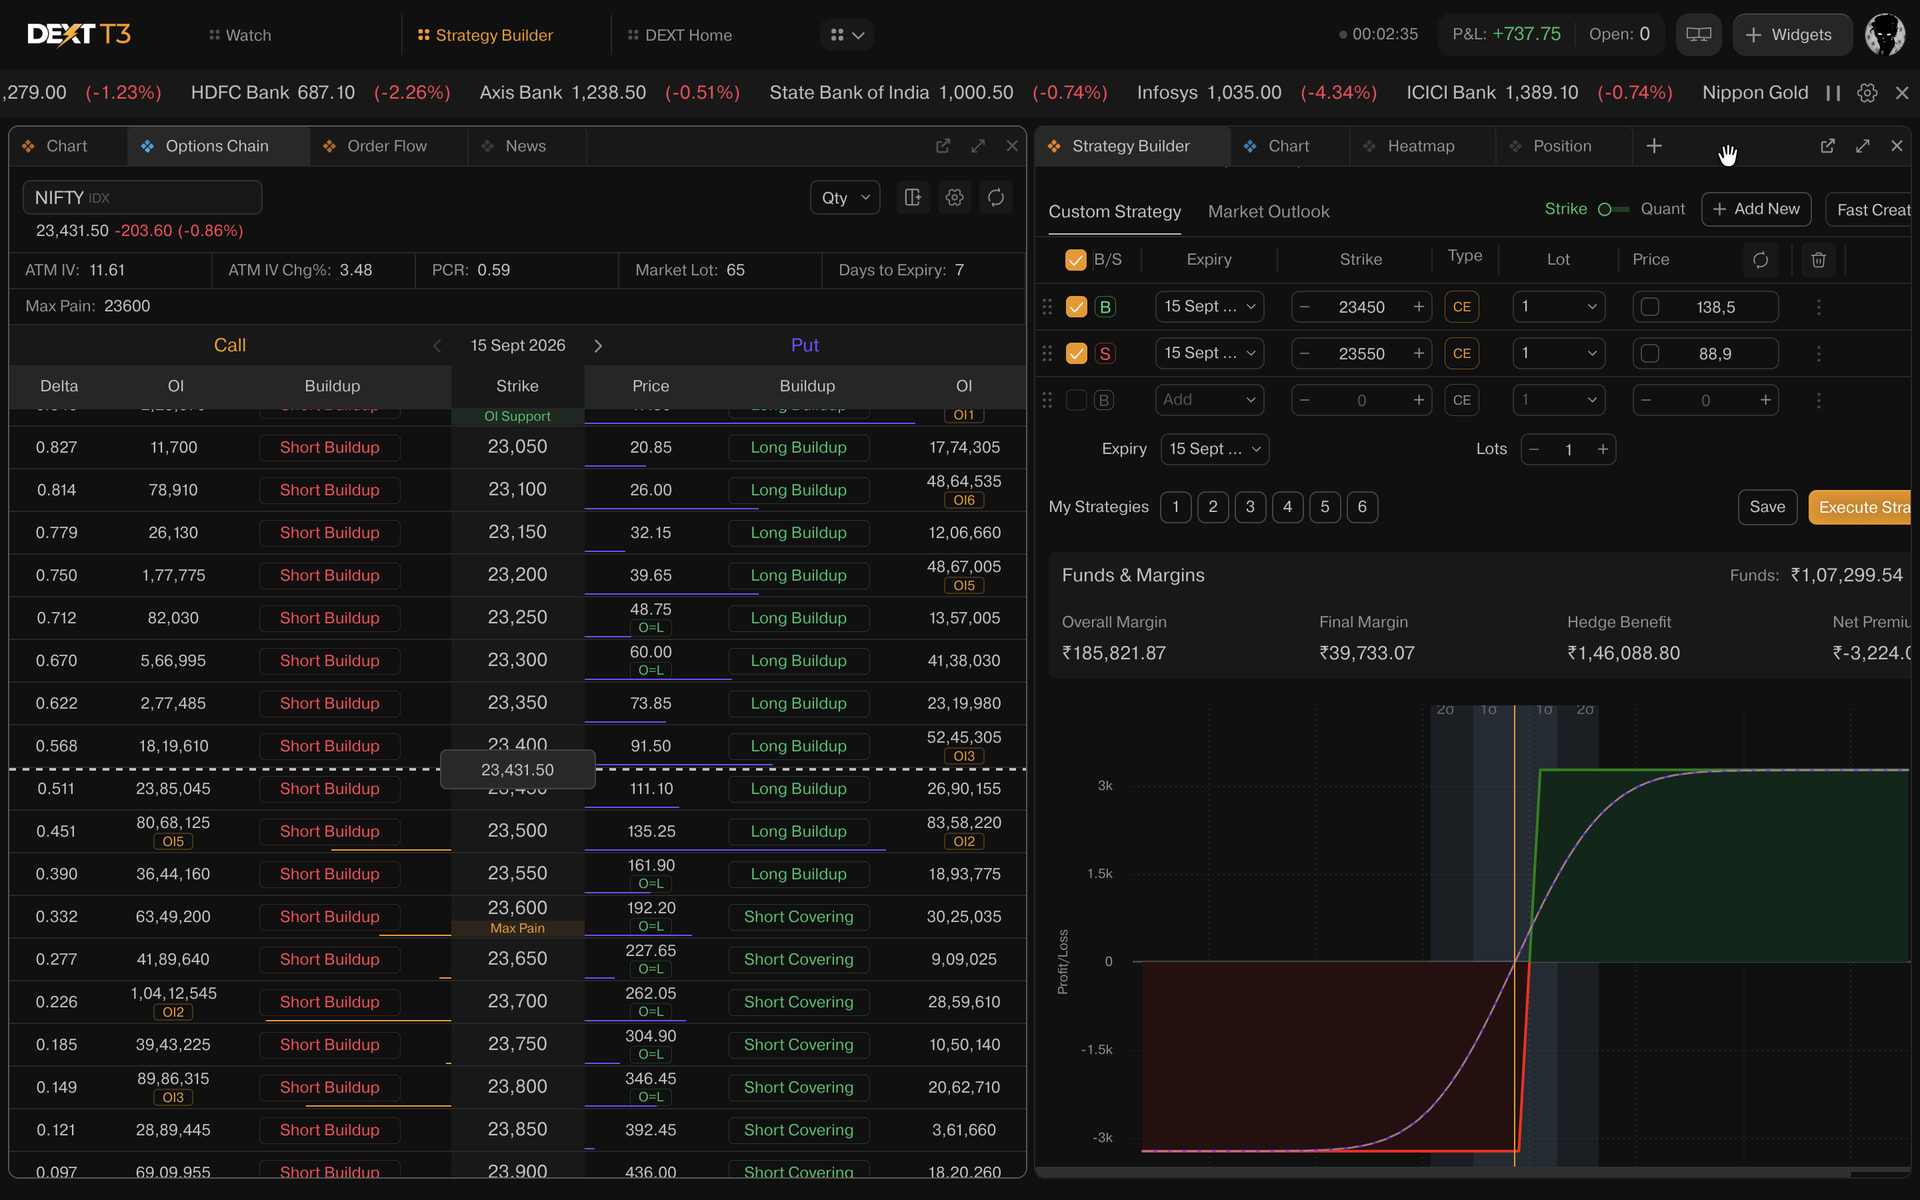The height and width of the screenshot is (1200, 1920).
Task: Uncheck the 23550 strike leg checkbox
Action: tap(1076, 354)
